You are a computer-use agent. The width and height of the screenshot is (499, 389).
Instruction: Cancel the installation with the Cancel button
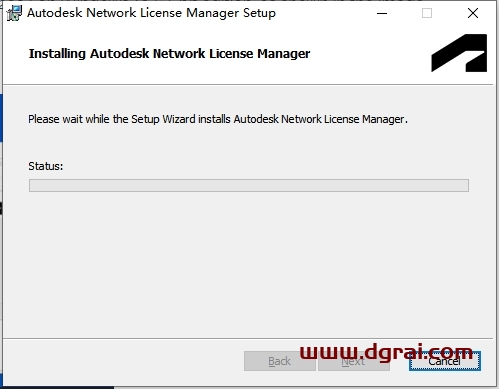[x=445, y=361]
